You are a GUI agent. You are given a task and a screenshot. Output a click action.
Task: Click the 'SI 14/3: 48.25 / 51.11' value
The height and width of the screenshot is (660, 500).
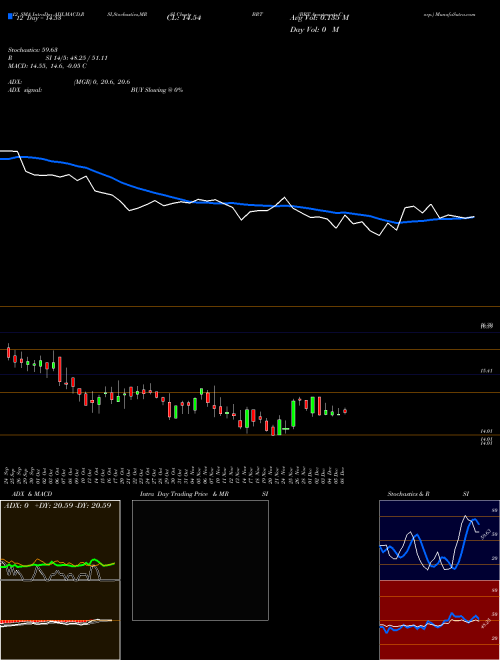77,58
